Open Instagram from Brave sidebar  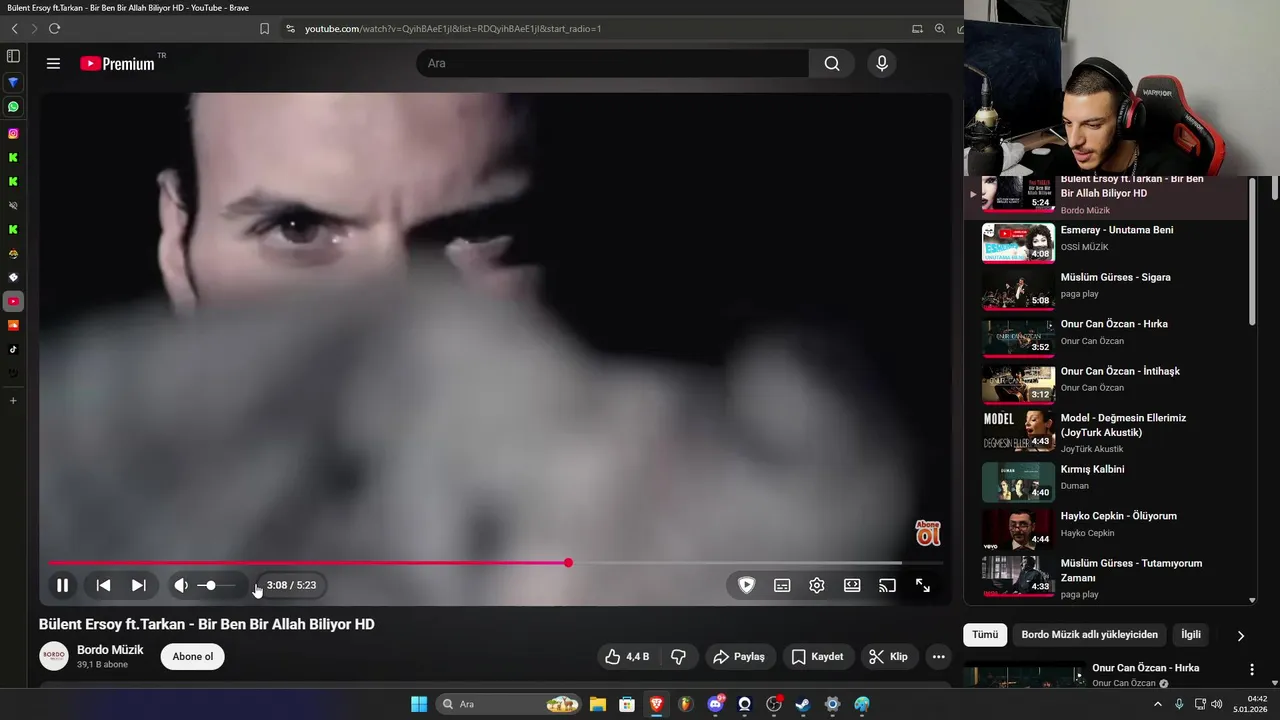pos(13,133)
